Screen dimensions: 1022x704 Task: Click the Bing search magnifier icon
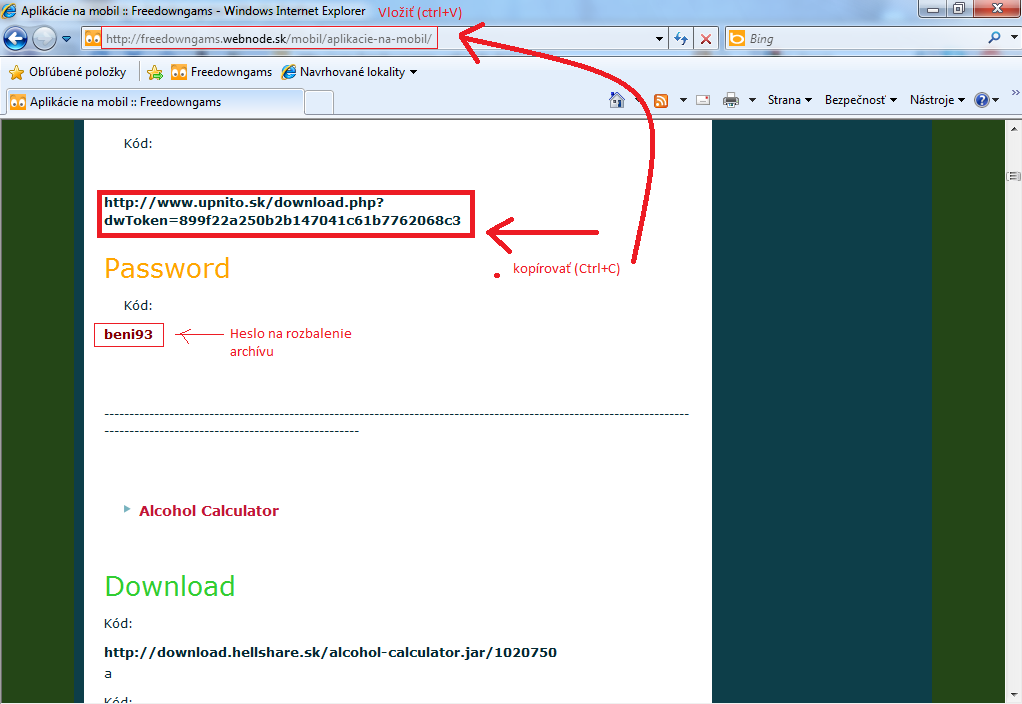(994, 38)
